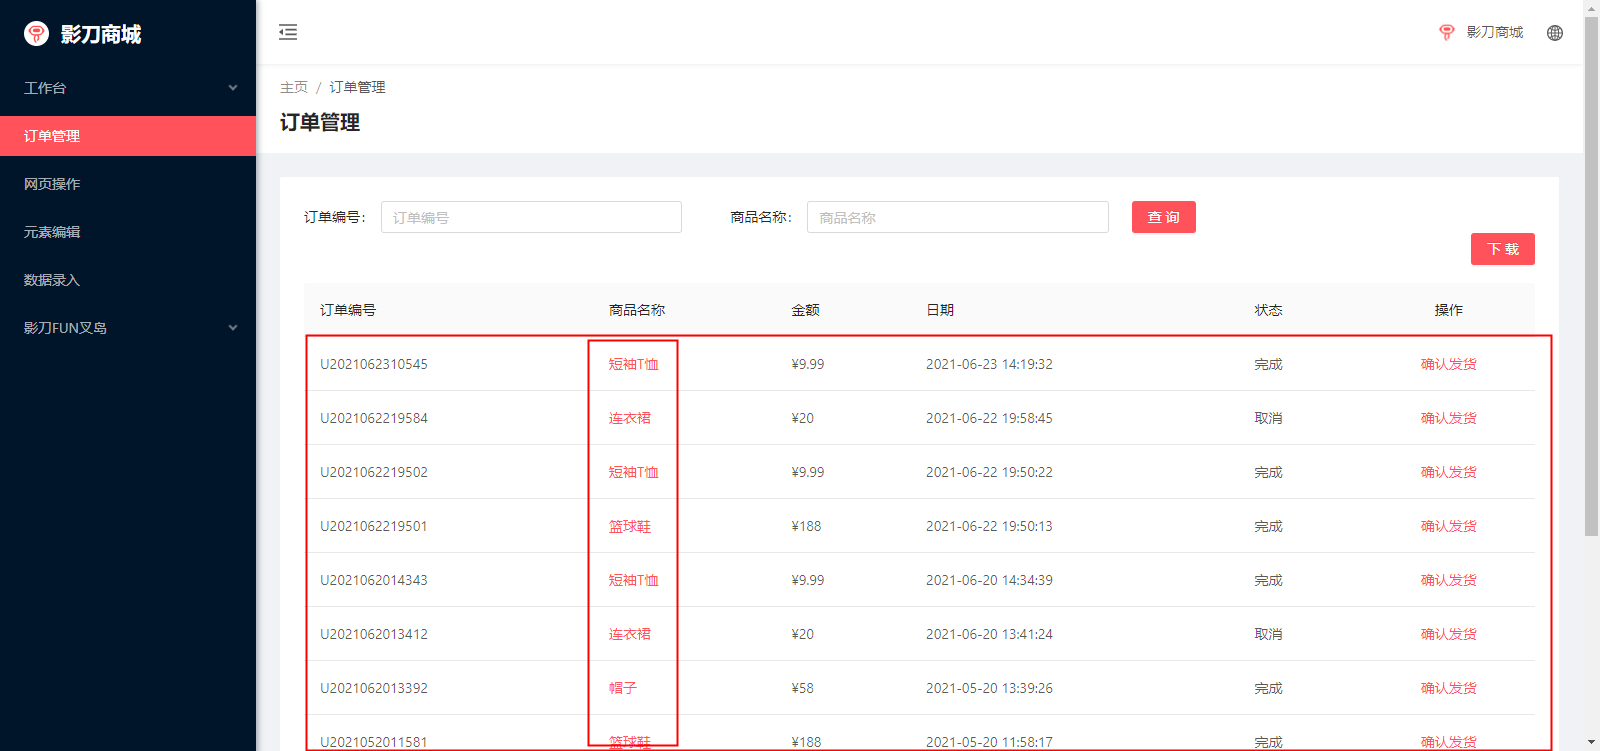Click into the 商品名称 search field
Viewport: 1600px width, 751px height.
957,217
